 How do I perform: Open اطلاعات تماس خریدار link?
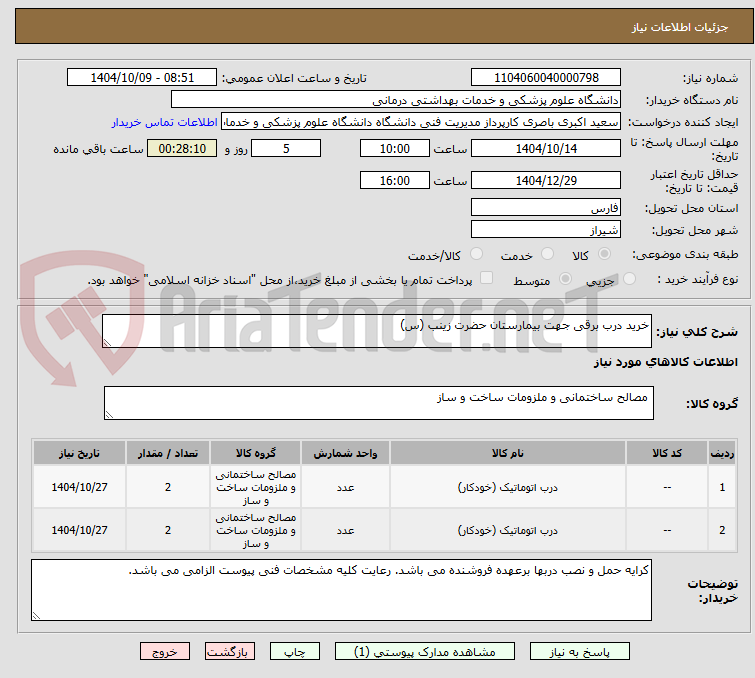coord(165,122)
